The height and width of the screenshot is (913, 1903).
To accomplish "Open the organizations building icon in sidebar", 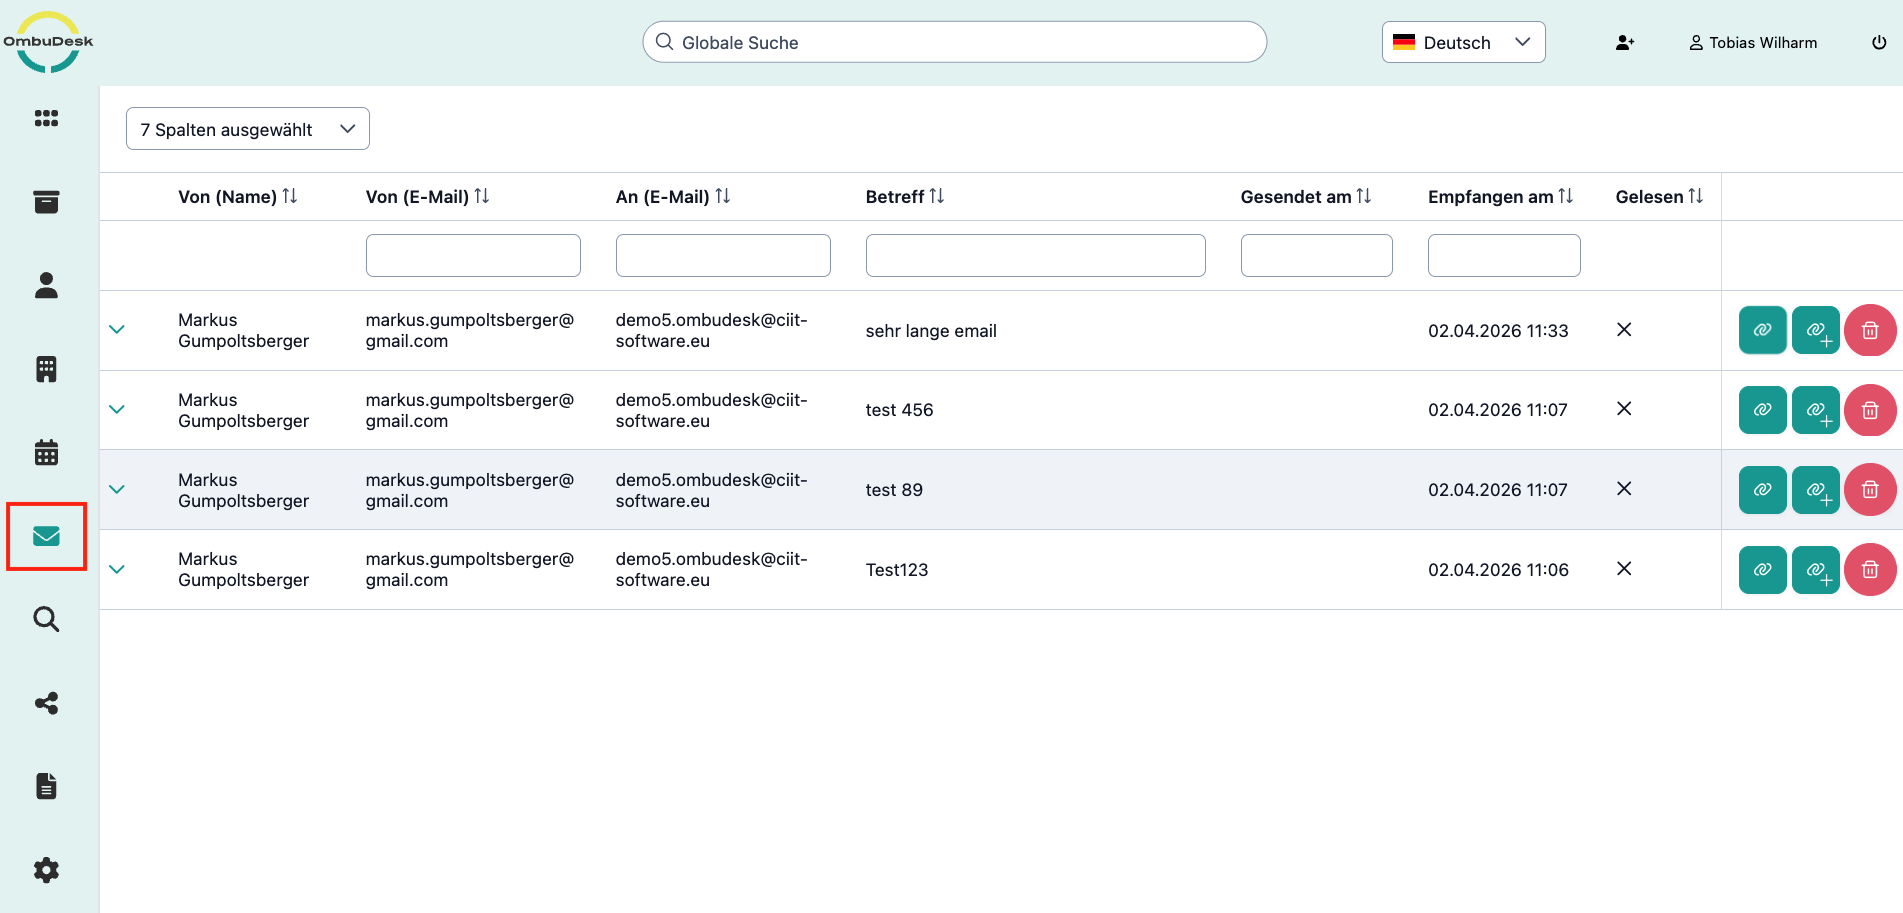I will [x=46, y=369].
